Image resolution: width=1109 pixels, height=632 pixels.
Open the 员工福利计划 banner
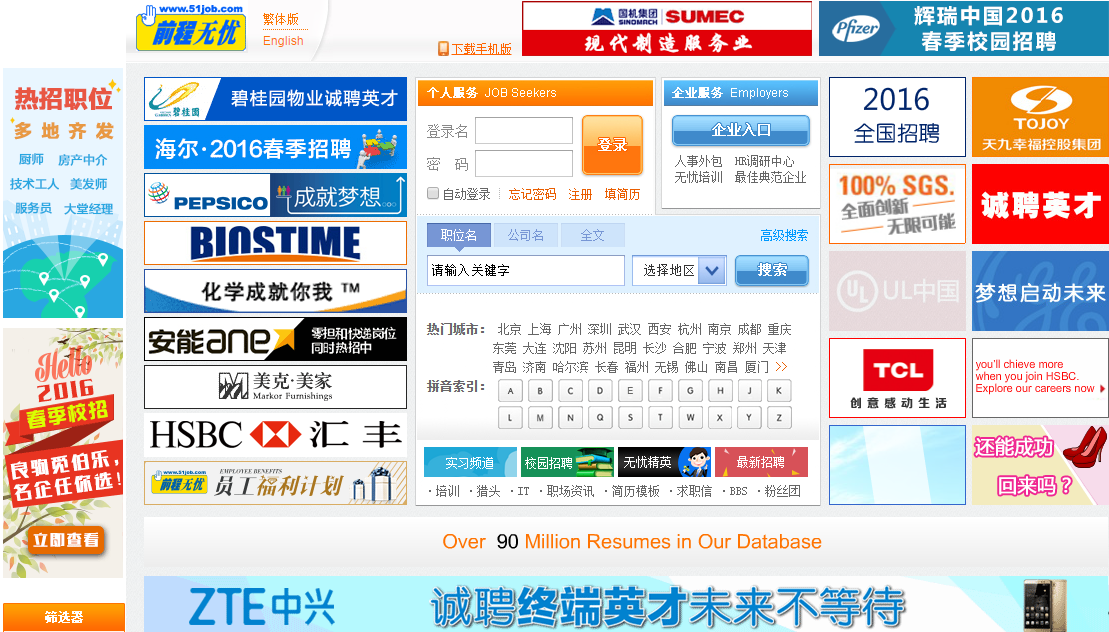point(275,483)
